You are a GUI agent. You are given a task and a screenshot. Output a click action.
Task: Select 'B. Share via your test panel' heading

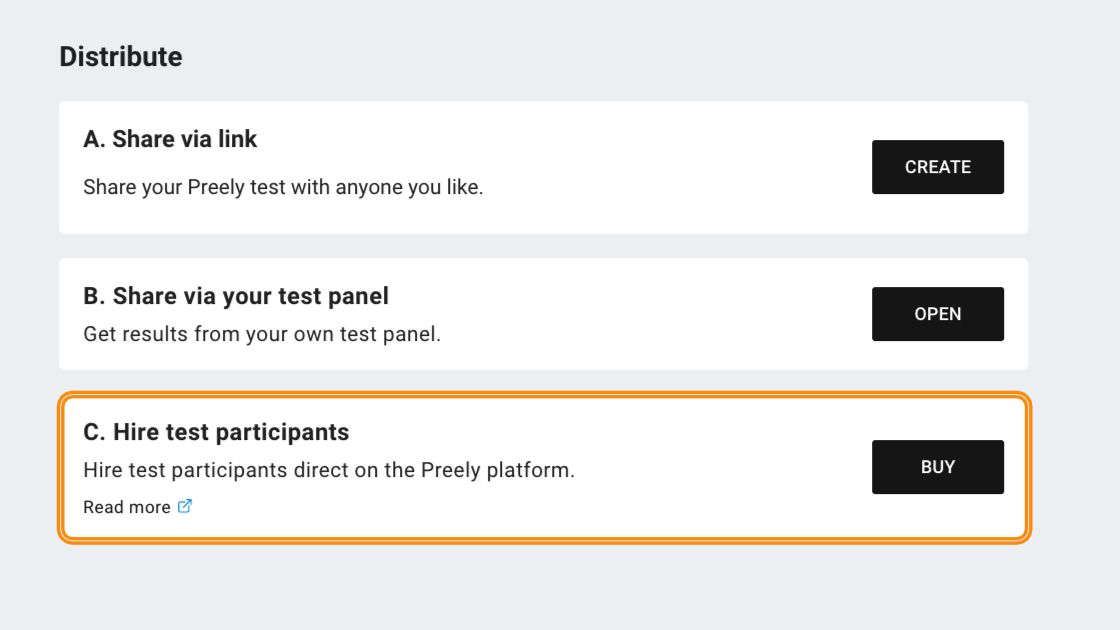point(236,296)
